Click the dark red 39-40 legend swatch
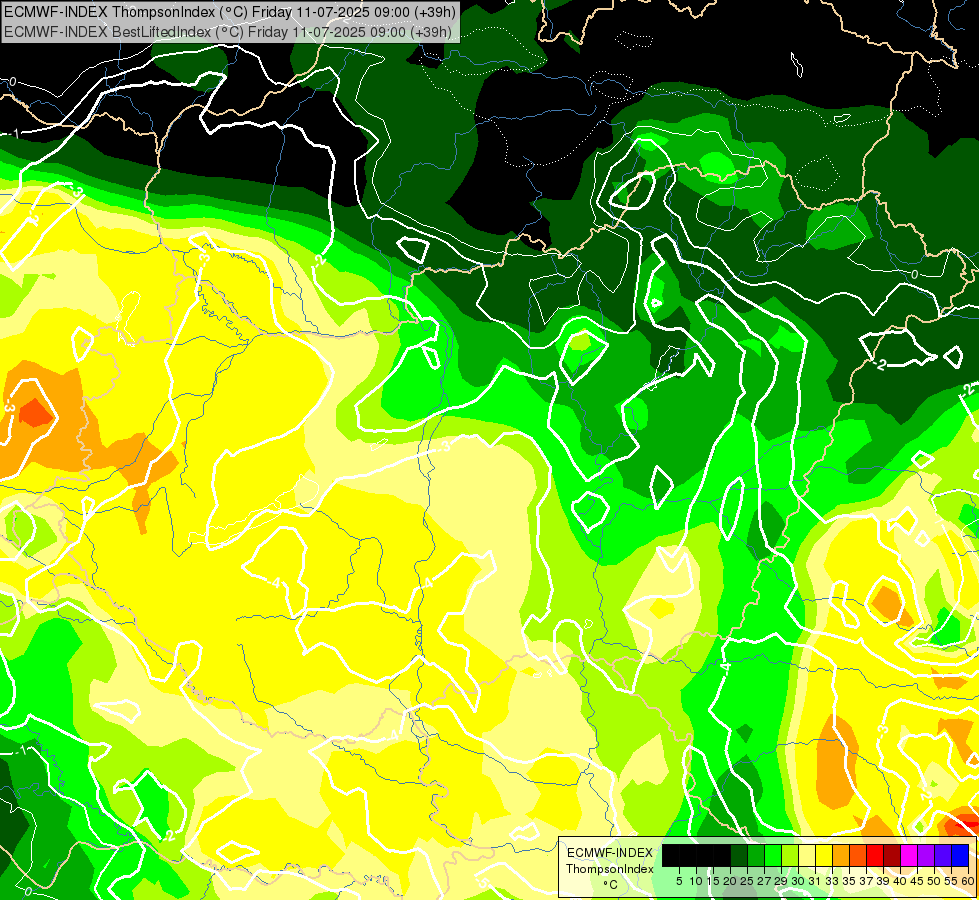Screen dimensions: 979x900 coord(892,856)
